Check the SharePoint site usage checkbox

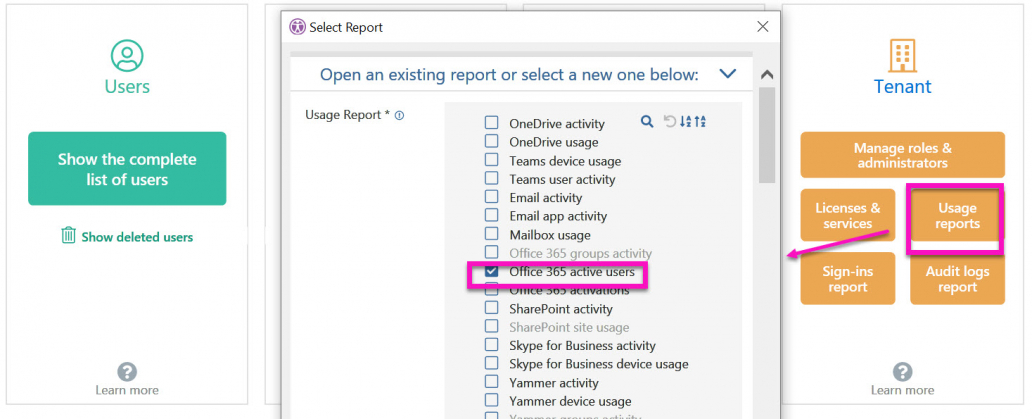(x=491, y=326)
